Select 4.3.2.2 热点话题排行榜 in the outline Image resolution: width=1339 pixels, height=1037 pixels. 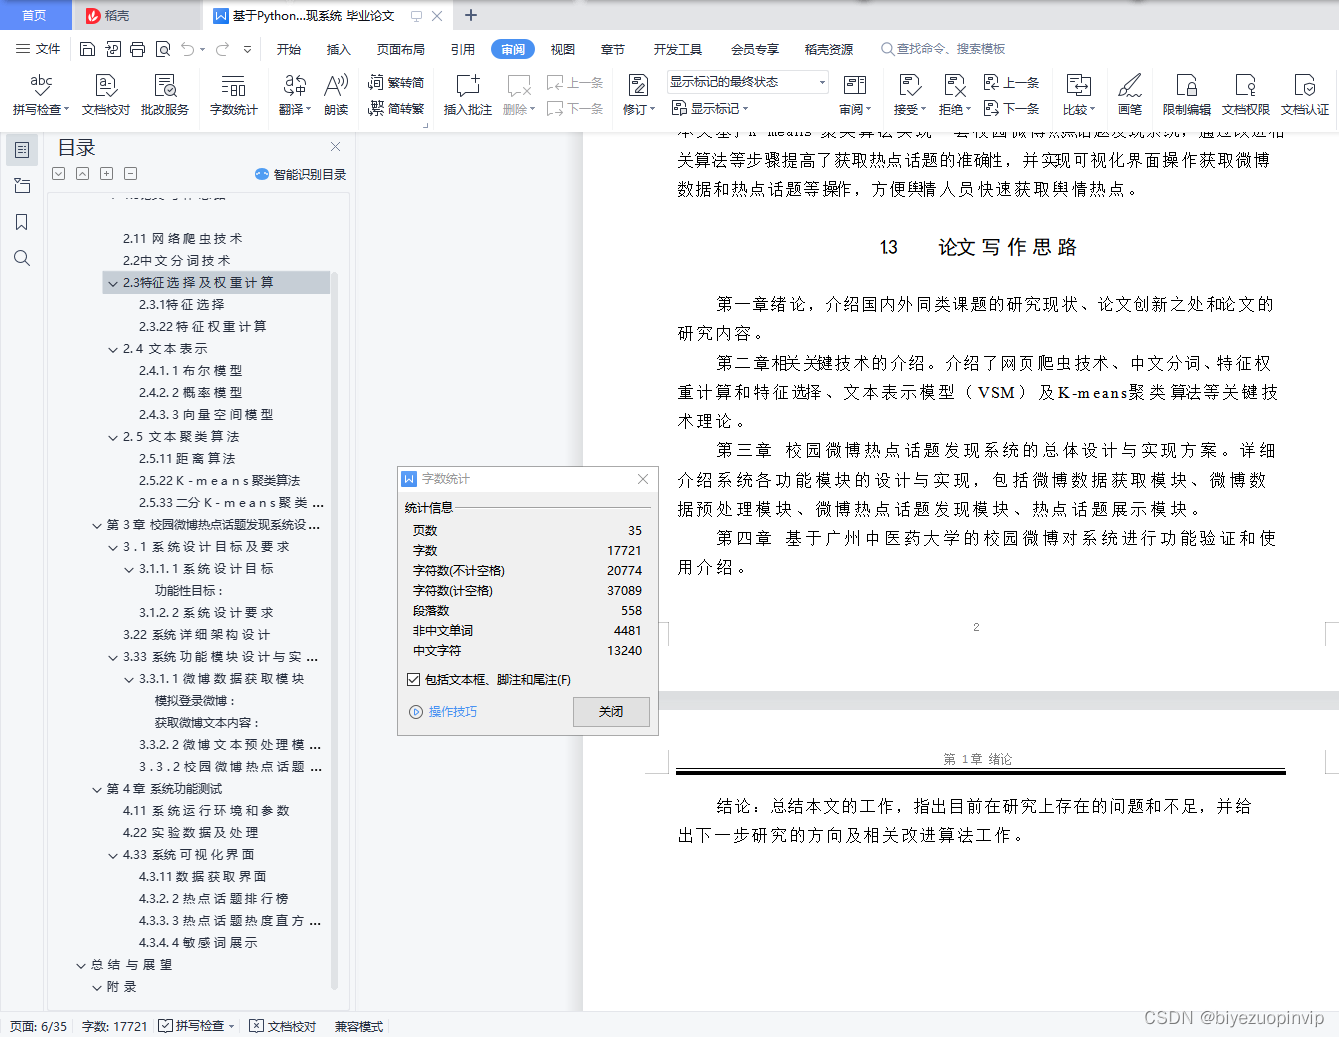point(214,898)
